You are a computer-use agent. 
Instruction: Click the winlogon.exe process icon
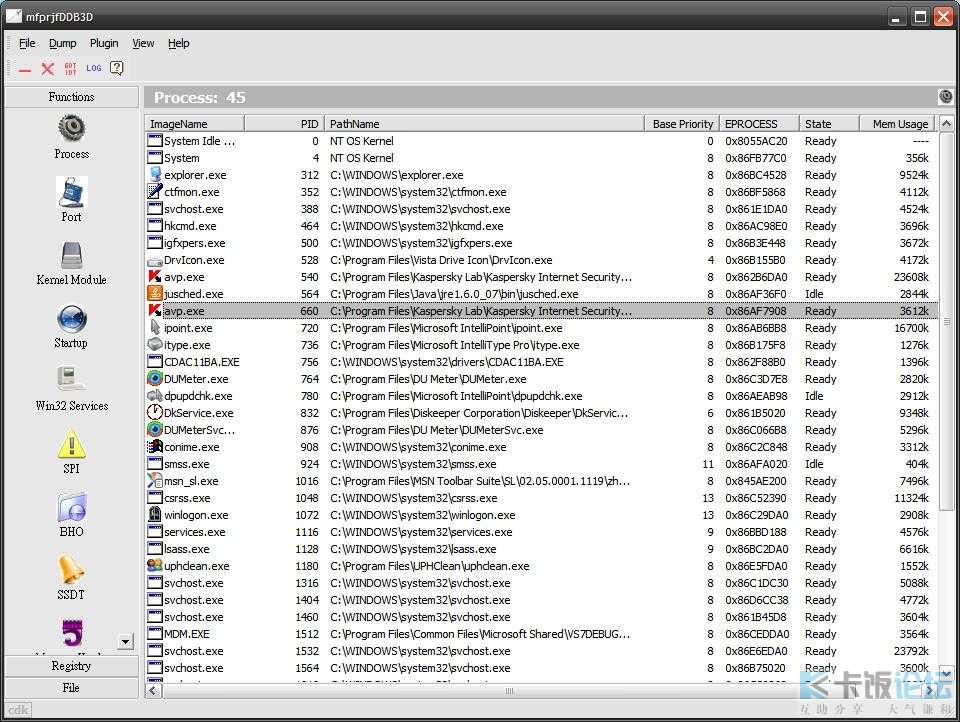click(155, 514)
